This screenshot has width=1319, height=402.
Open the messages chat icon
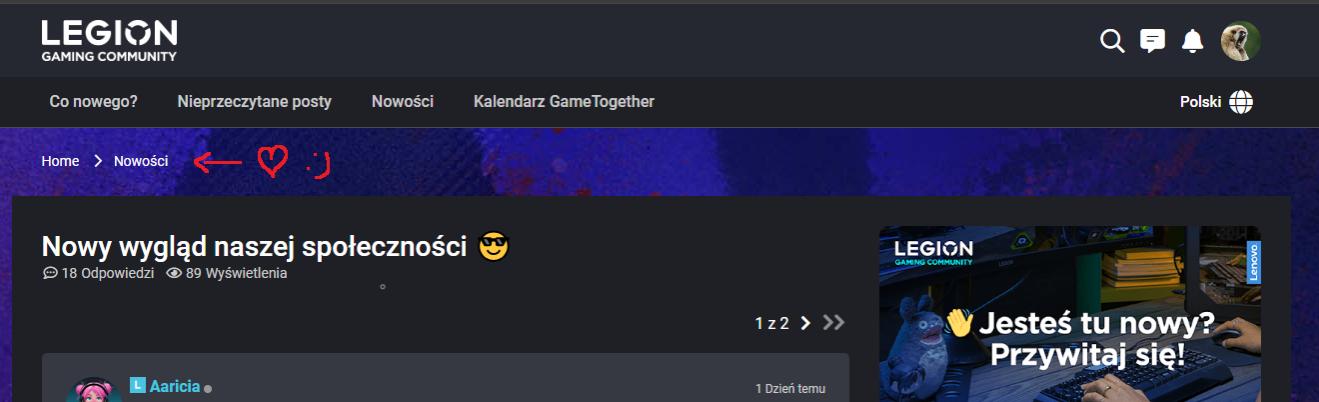1153,41
